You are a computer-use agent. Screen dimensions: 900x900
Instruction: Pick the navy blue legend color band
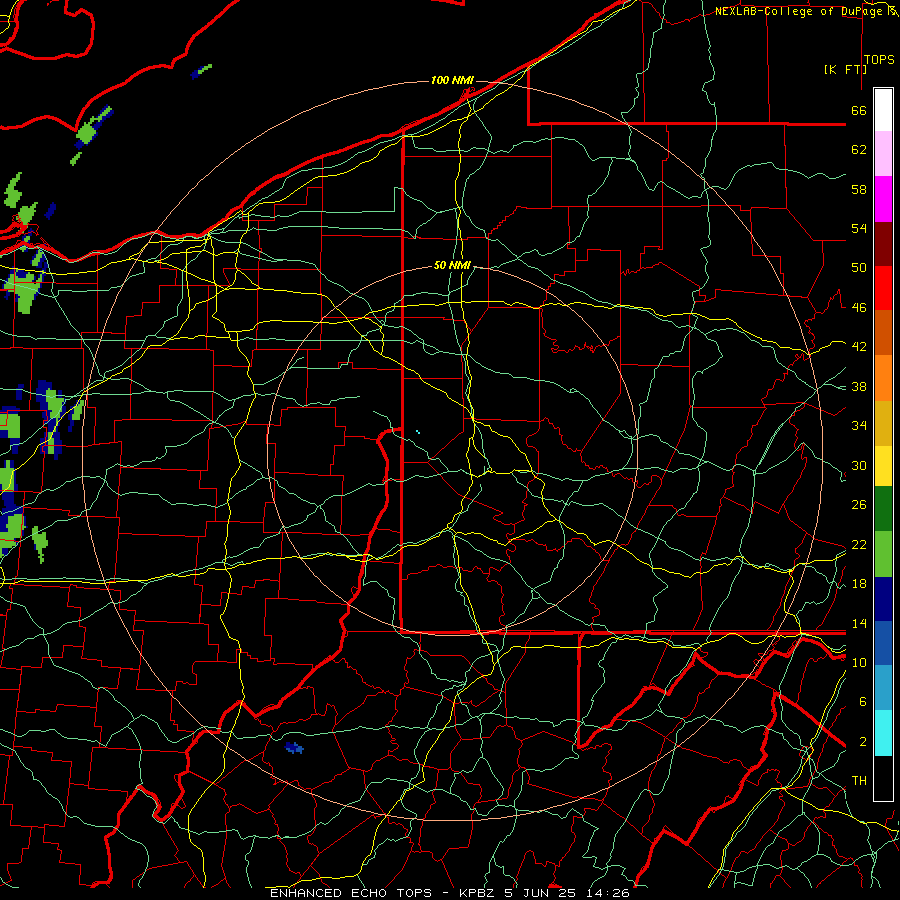tap(883, 599)
